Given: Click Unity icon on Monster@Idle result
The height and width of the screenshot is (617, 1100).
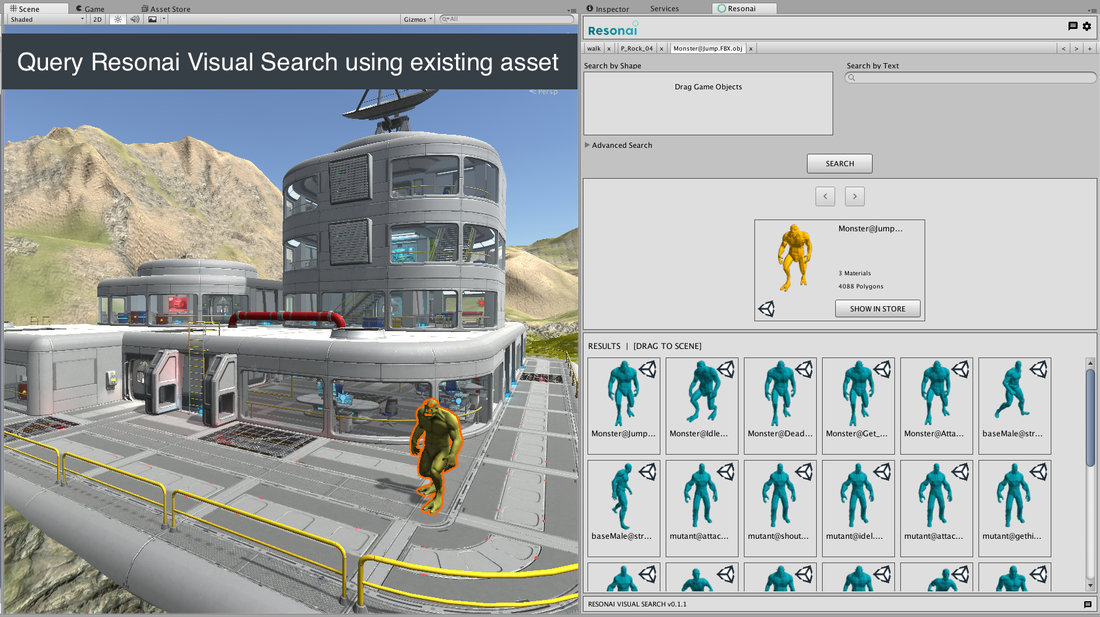Looking at the screenshot, I should coord(726,369).
